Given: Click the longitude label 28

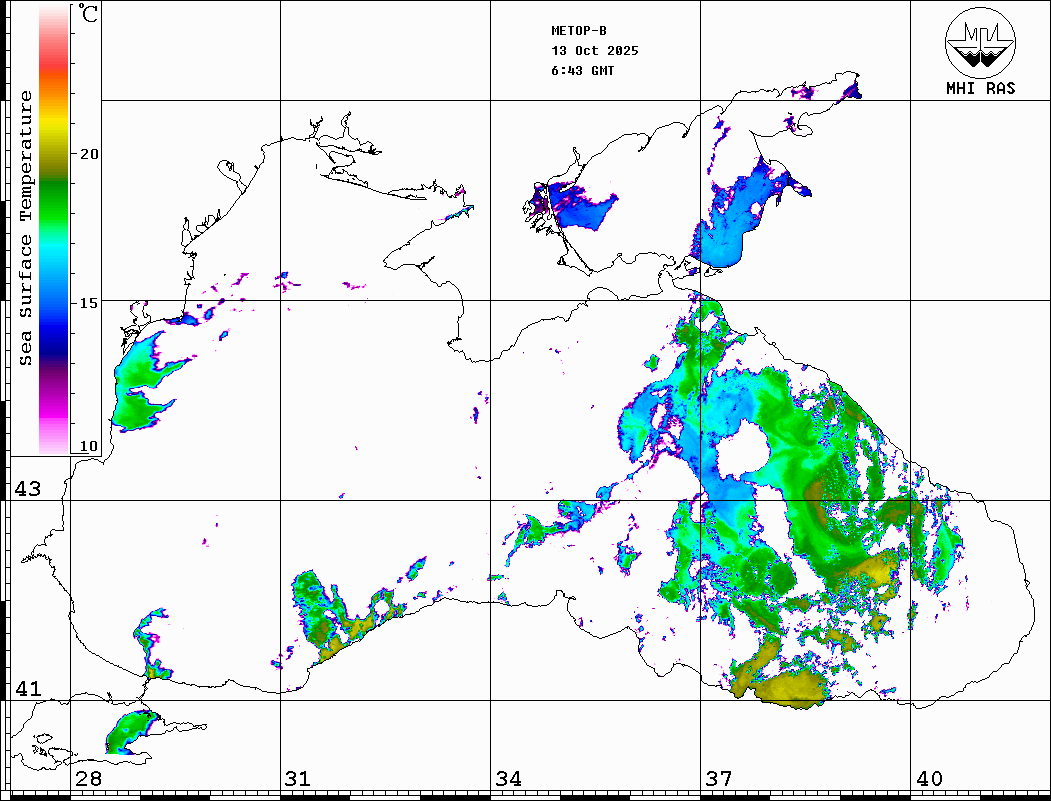Looking at the screenshot, I should point(88,779).
